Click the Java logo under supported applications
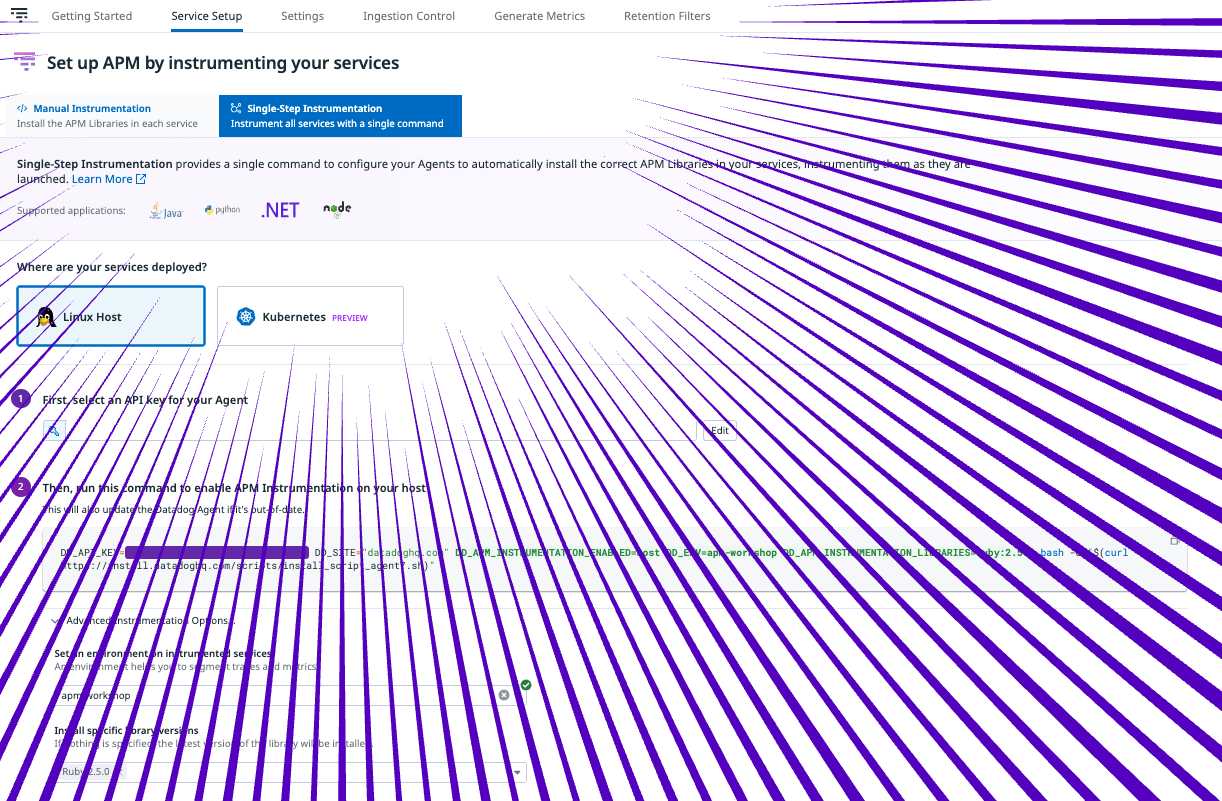 click(x=166, y=210)
